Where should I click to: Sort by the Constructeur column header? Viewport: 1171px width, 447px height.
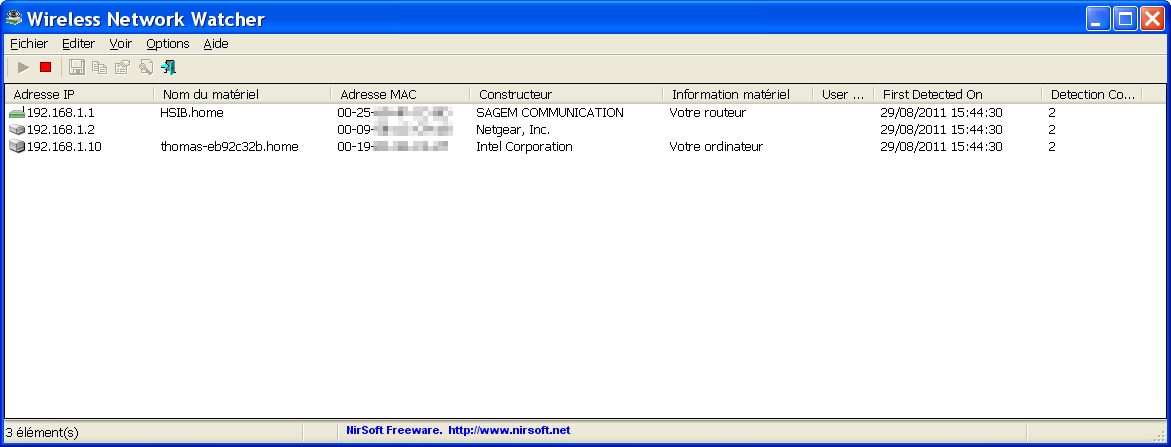point(566,94)
